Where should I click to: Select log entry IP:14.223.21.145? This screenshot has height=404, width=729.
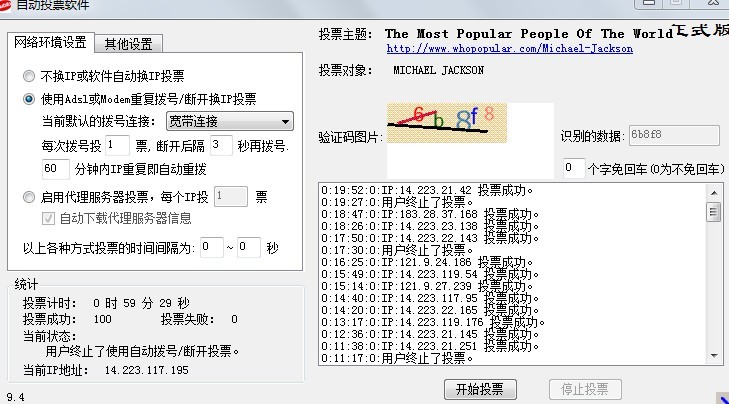[430, 334]
